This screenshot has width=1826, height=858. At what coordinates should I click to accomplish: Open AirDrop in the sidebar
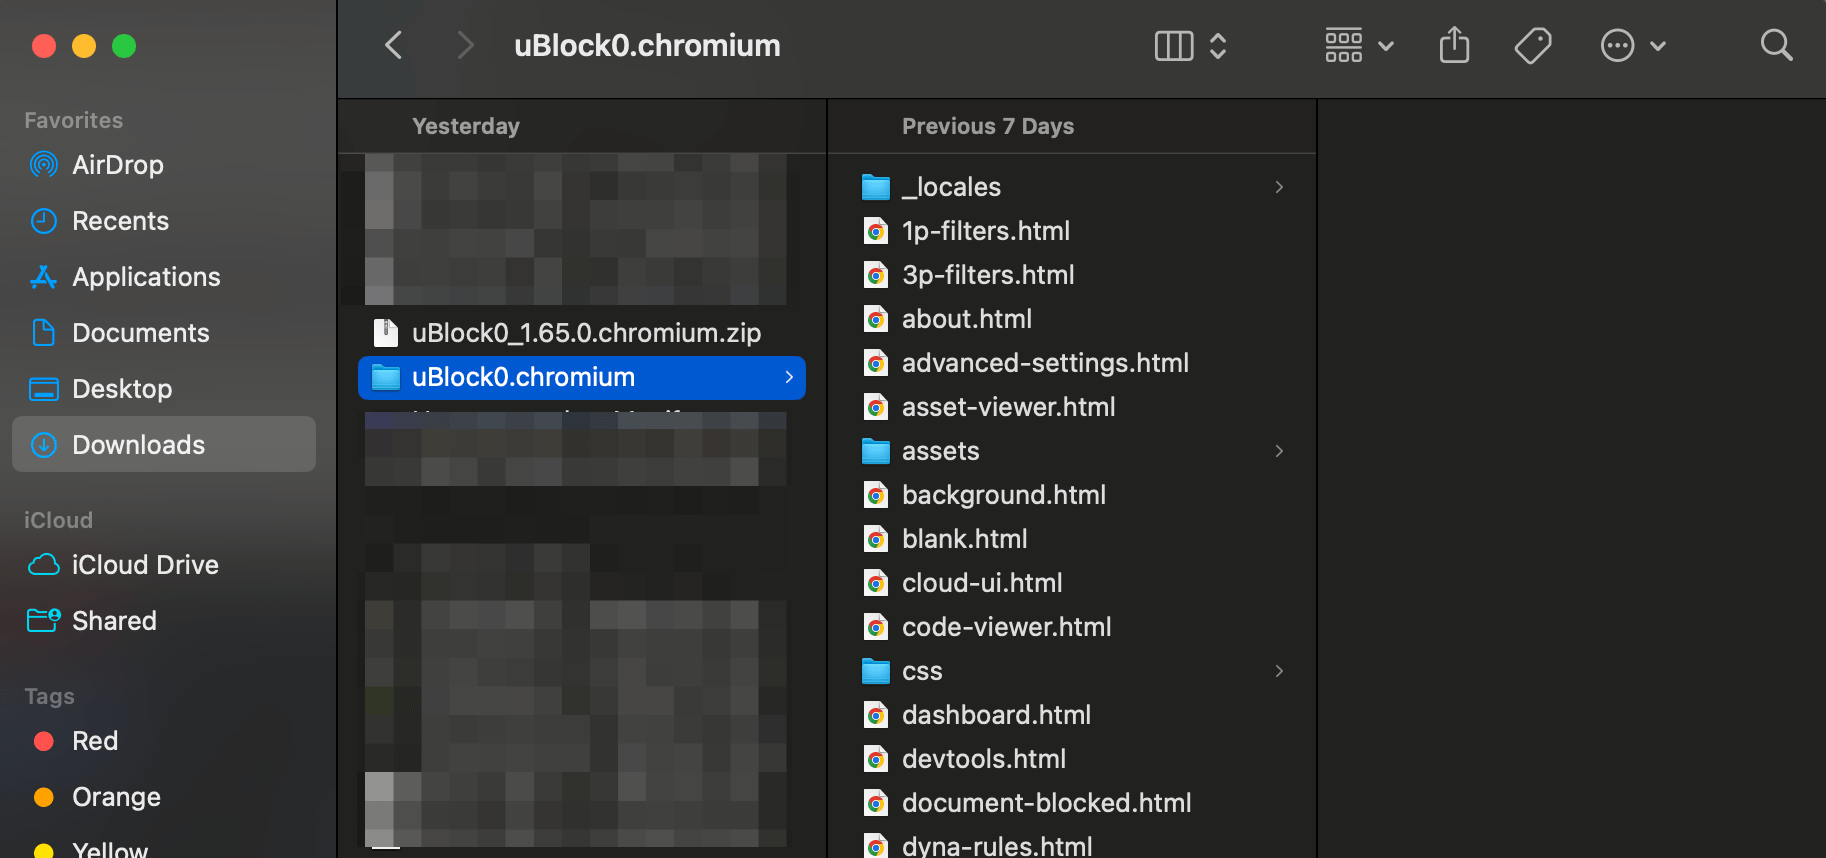tap(164, 165)
